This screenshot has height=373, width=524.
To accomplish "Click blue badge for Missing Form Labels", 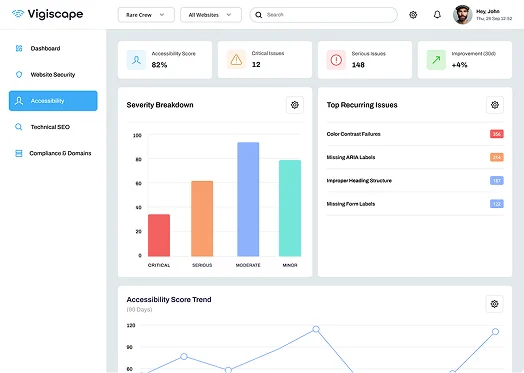I will 497,204.
